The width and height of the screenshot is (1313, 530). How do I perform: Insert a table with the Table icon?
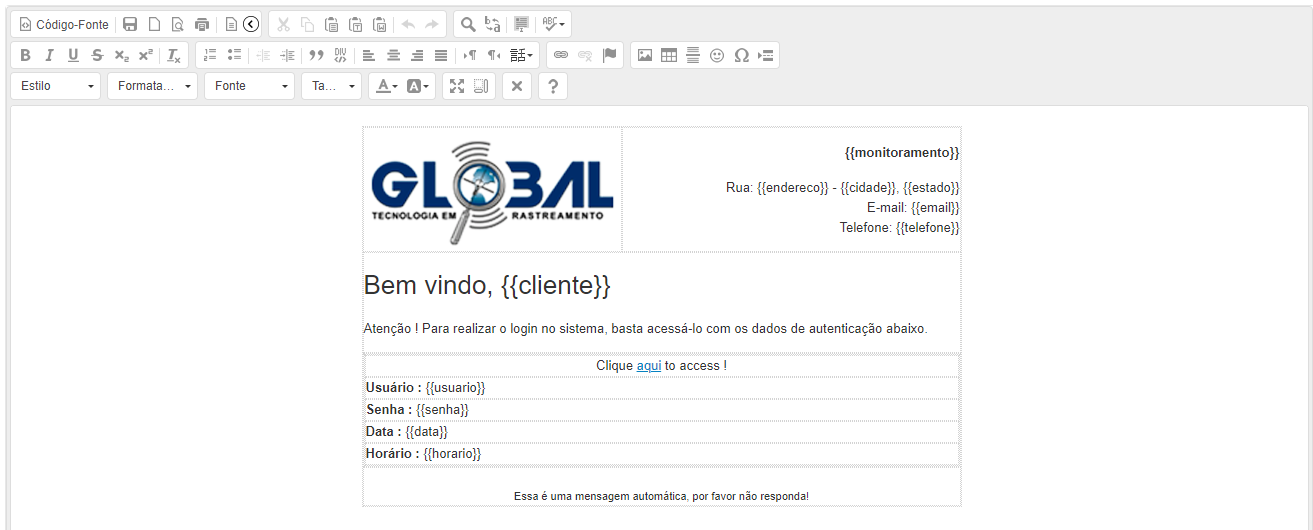669,55
